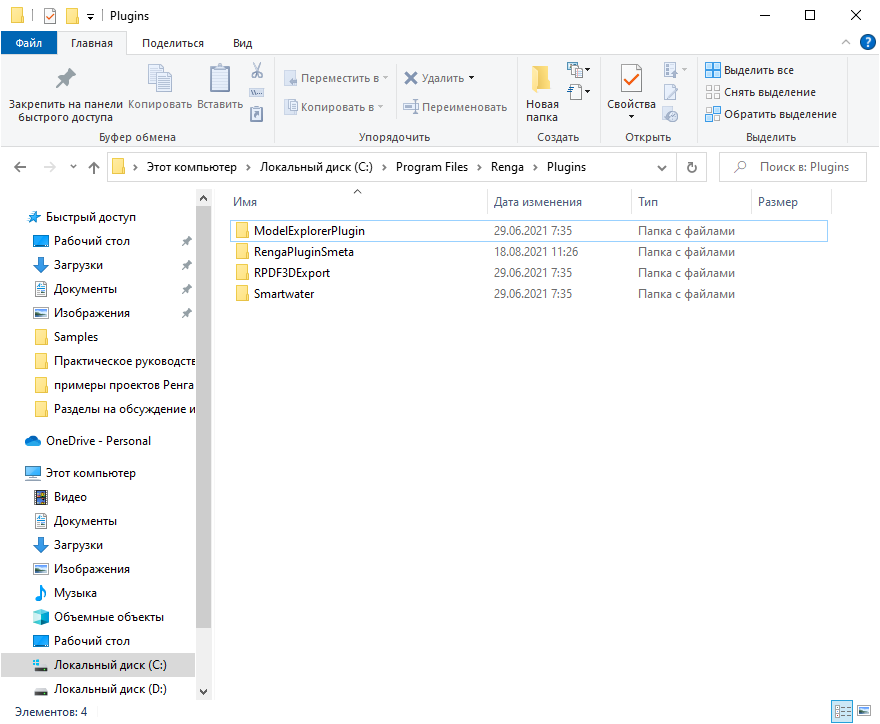
Task: Open the View ribbon tab
Action: [x=242, y=43]
